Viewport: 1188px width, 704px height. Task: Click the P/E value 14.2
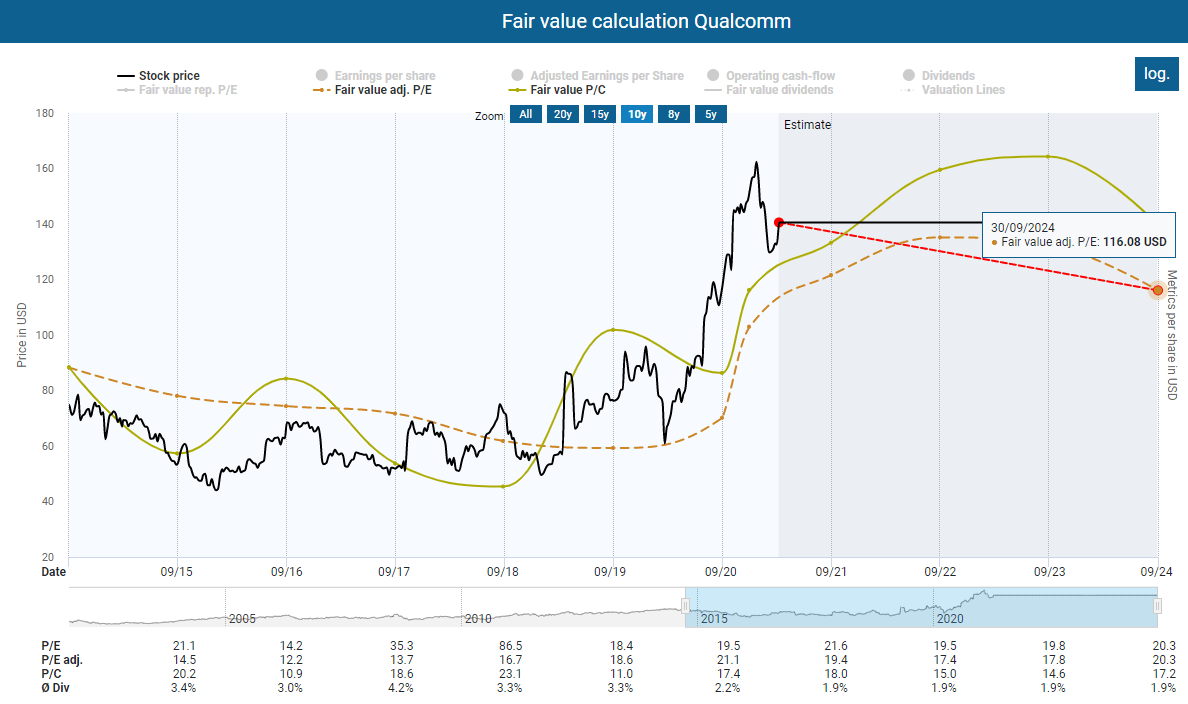tap(291, 646)
